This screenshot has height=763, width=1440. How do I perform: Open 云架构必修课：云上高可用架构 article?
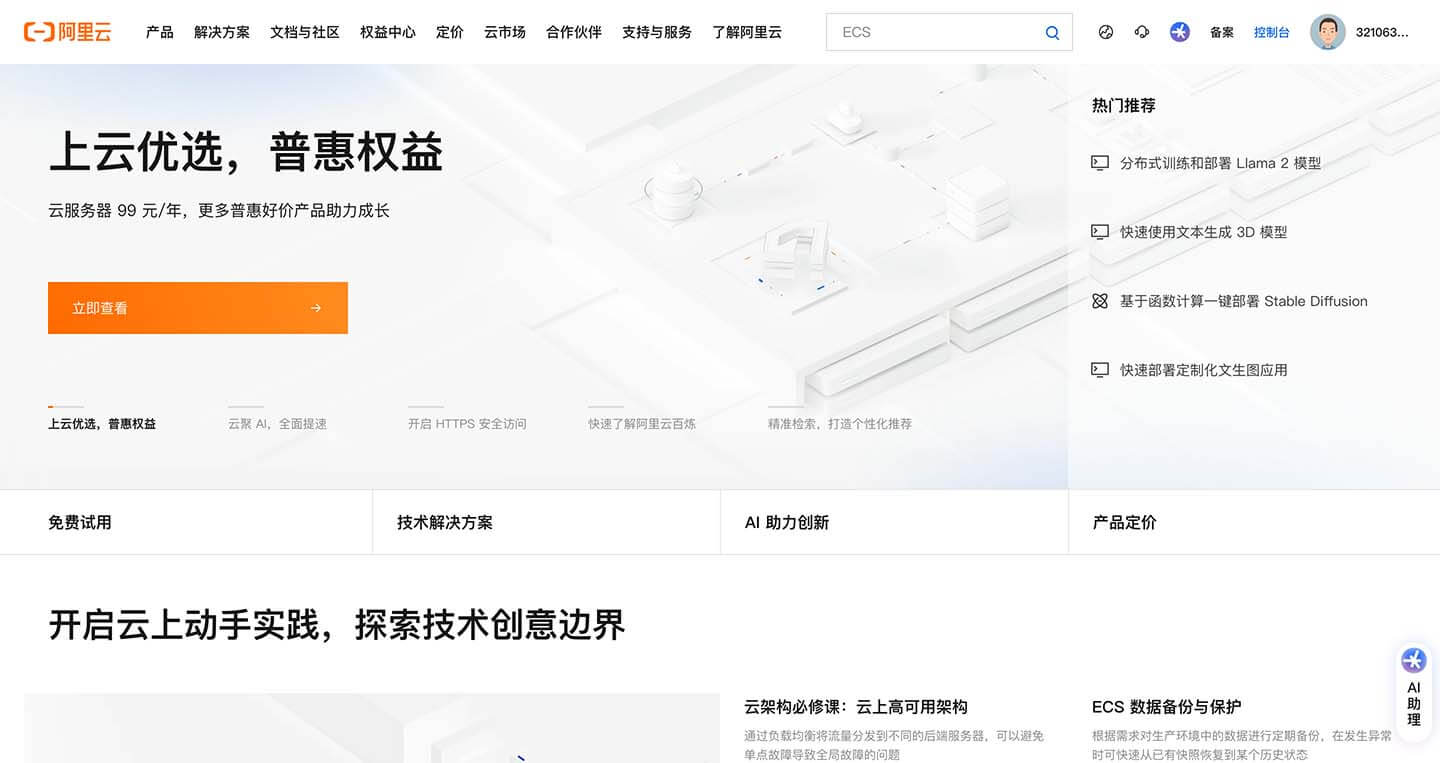click(x=855, y=707)
